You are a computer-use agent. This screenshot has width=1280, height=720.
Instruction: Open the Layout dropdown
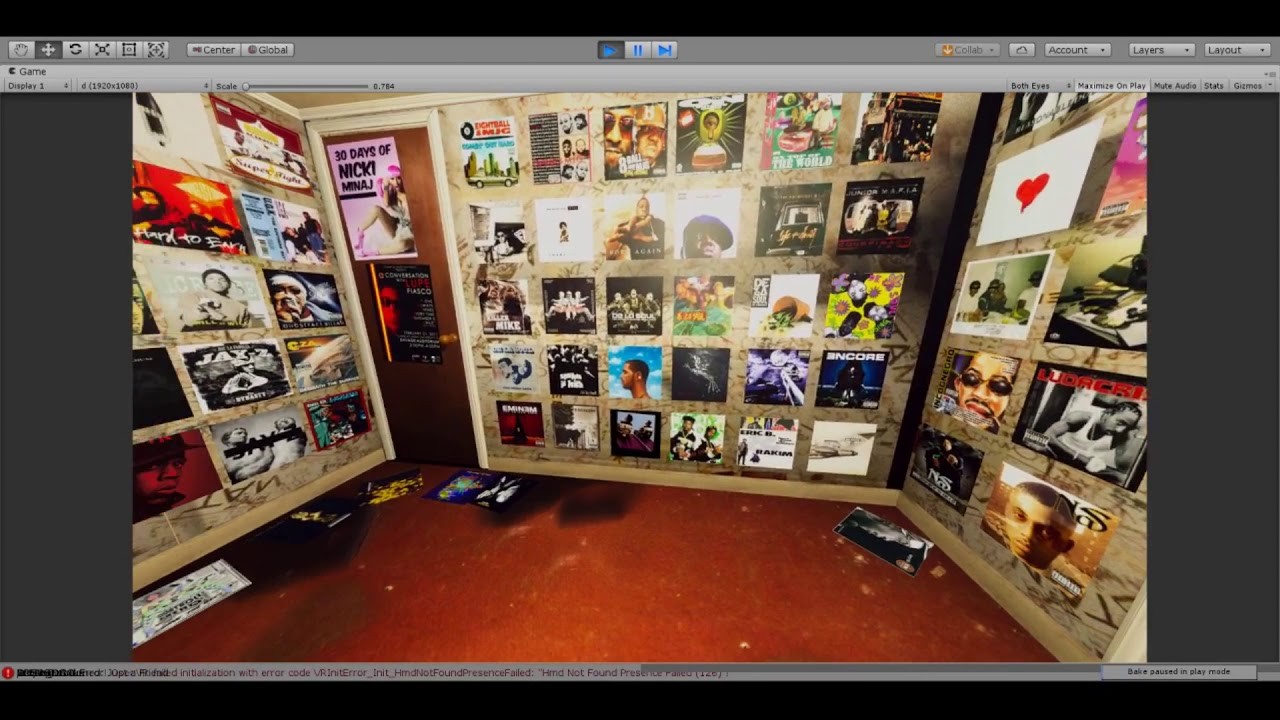[1236, 50]
